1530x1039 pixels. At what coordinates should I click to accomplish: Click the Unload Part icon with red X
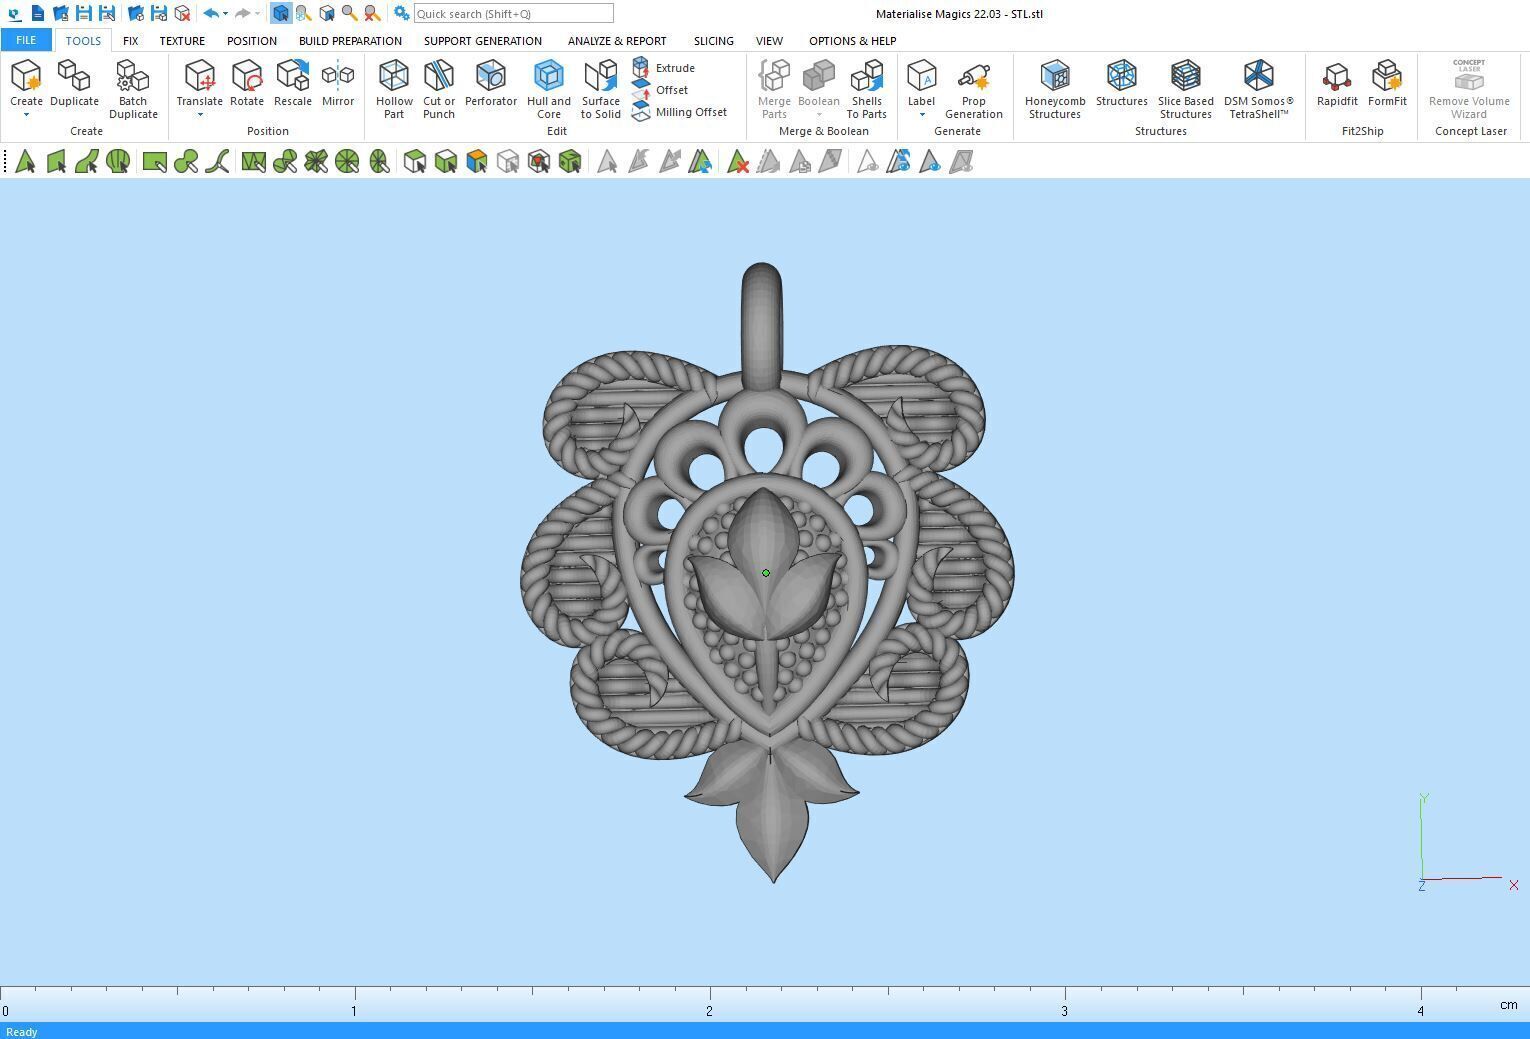click(x=182, y=13)
